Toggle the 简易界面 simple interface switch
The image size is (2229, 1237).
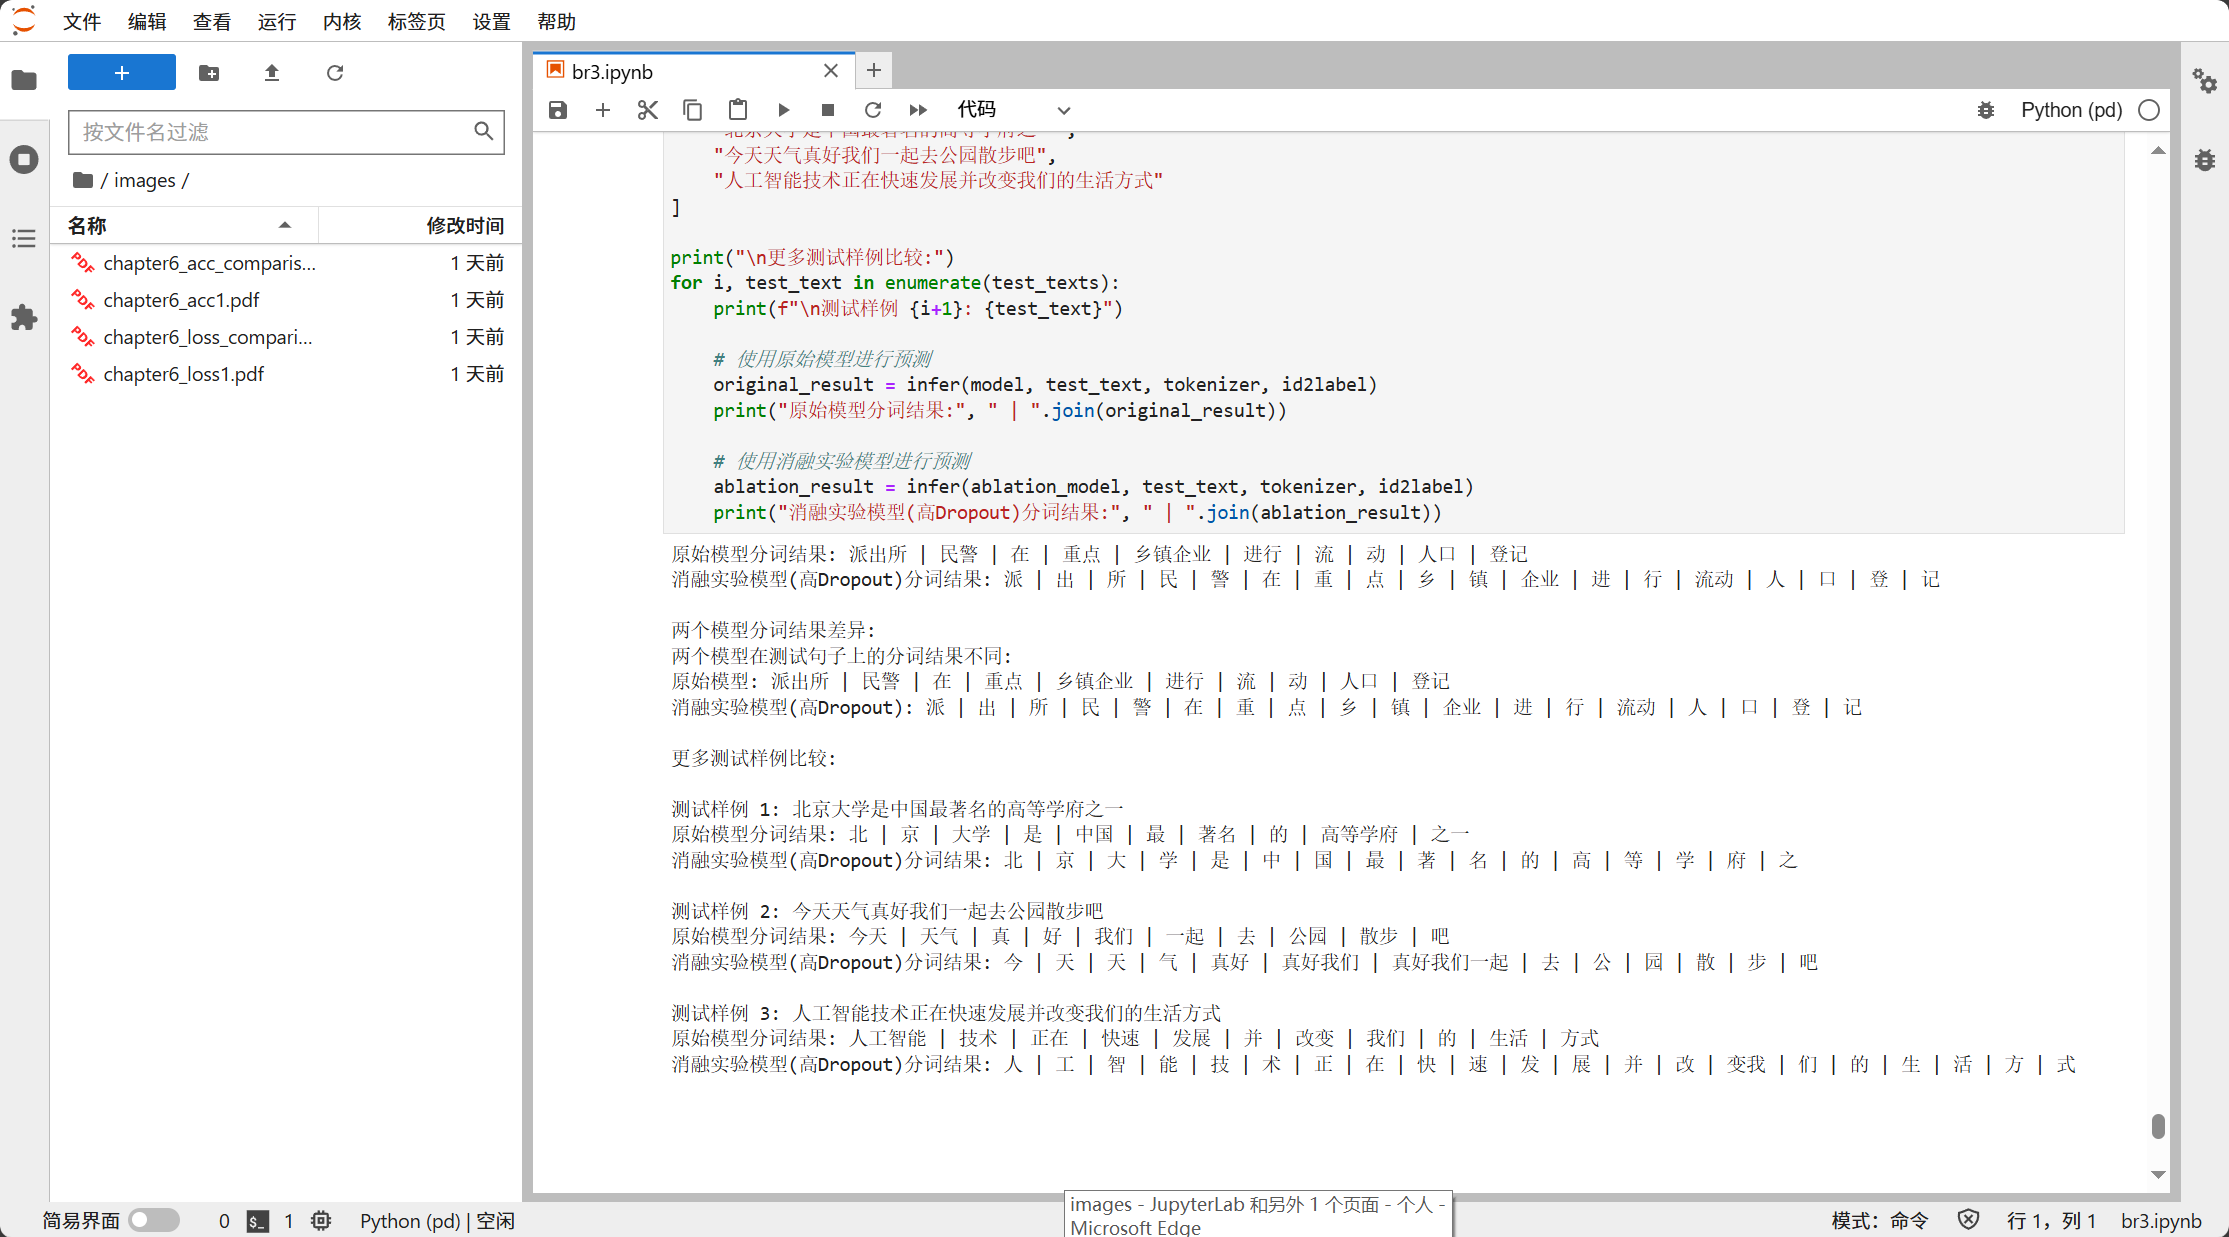click(x=154, y=1220)
